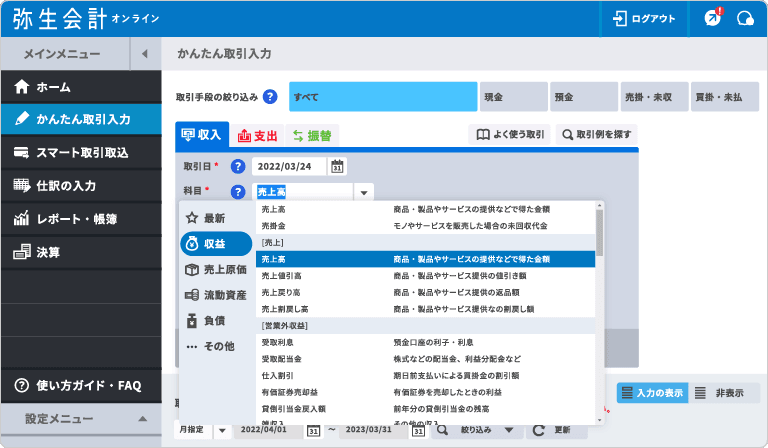This screenshot has height=448, width=768.
Task: Expand the 絞り込み dropdown arrow
Action: (x=509, y=430)
